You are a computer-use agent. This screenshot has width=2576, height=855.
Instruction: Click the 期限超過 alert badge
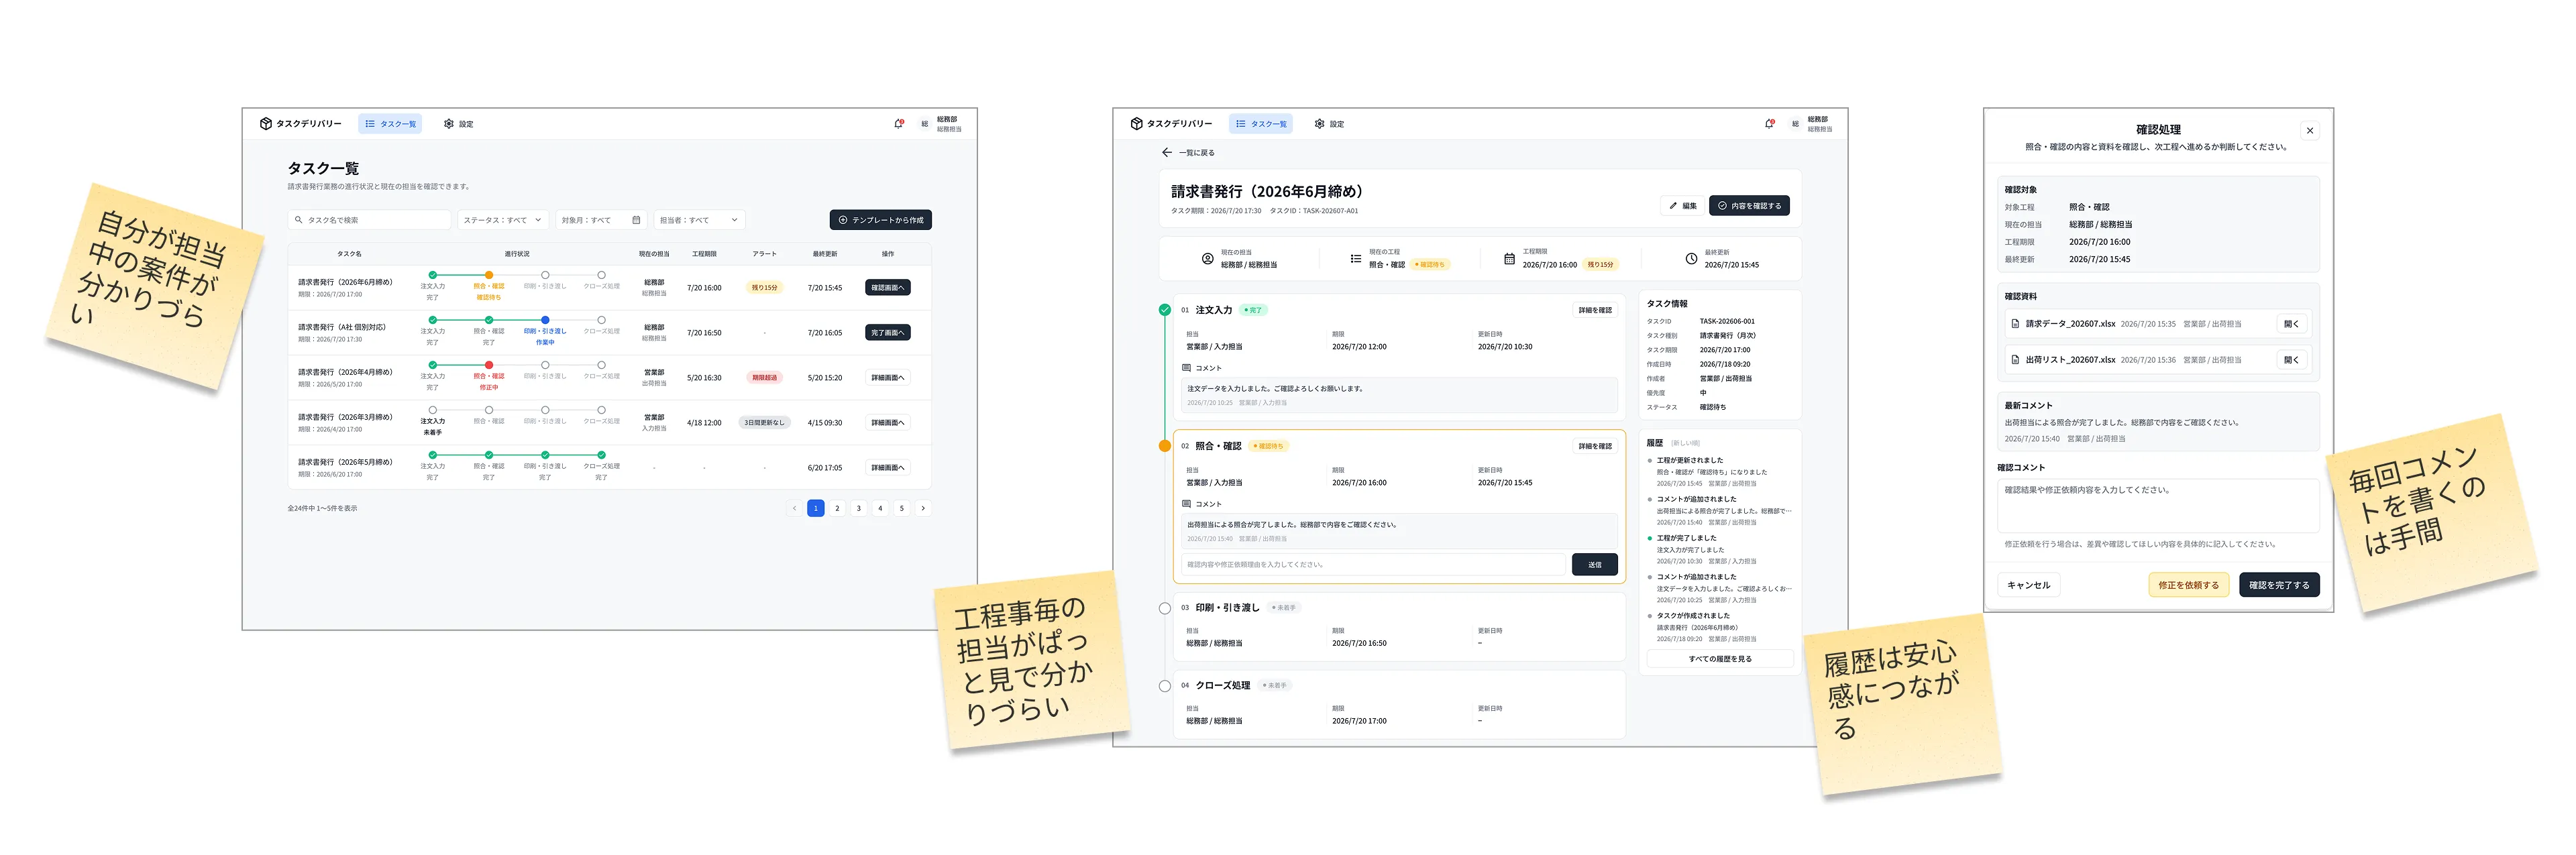[764, 378]
